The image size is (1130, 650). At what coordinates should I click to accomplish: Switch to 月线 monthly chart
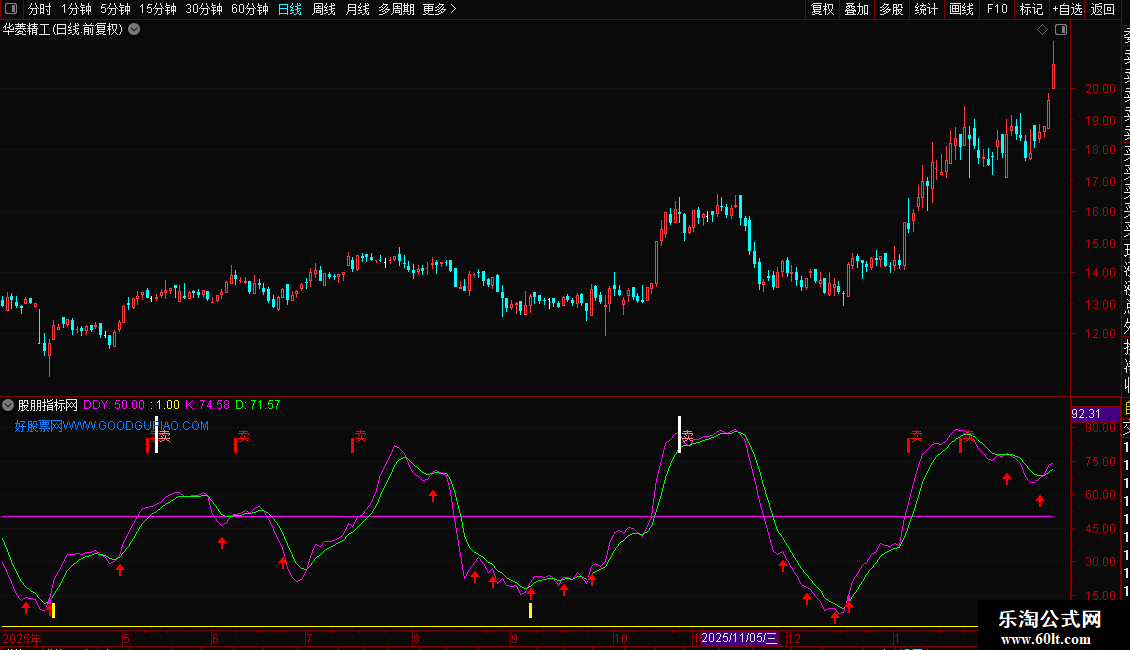[357, 9]
